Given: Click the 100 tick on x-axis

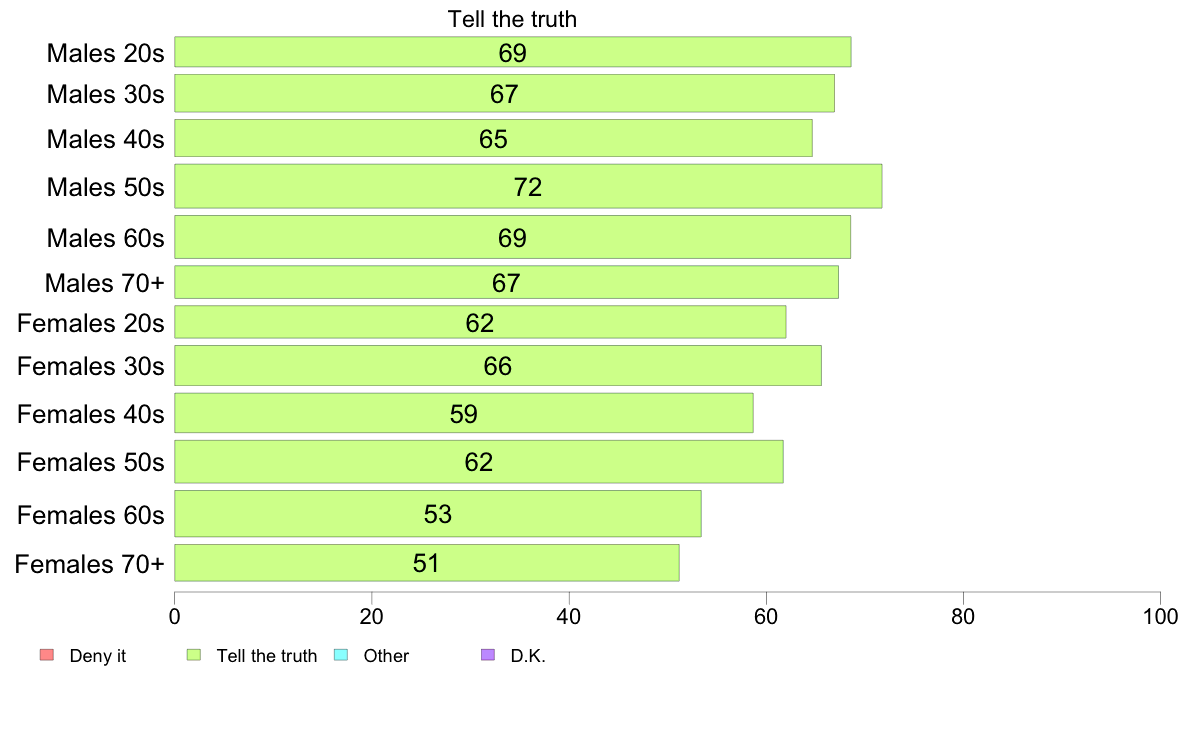Looking at the screenshot, I should tap(1160, 616).
